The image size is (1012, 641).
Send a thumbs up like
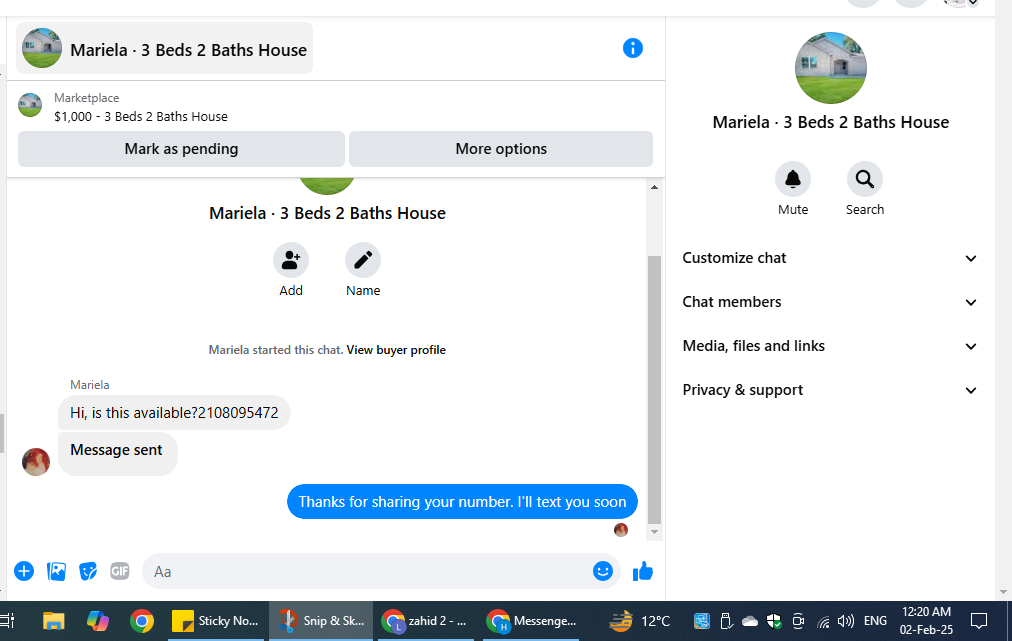(x=643, y=571)
